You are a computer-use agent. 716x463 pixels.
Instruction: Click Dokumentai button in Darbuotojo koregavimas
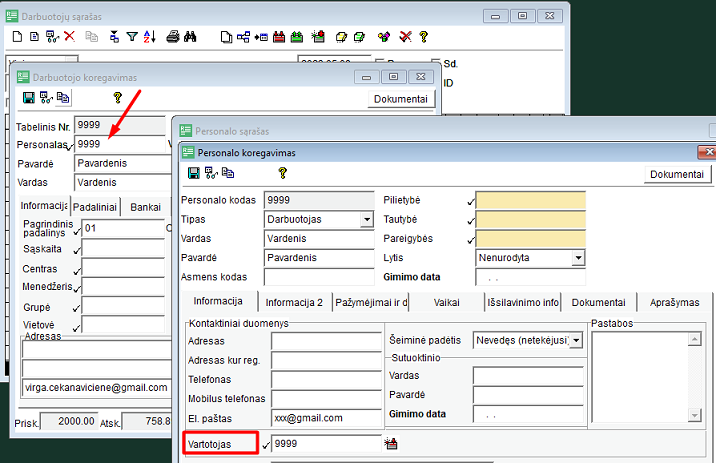point(401,99)
